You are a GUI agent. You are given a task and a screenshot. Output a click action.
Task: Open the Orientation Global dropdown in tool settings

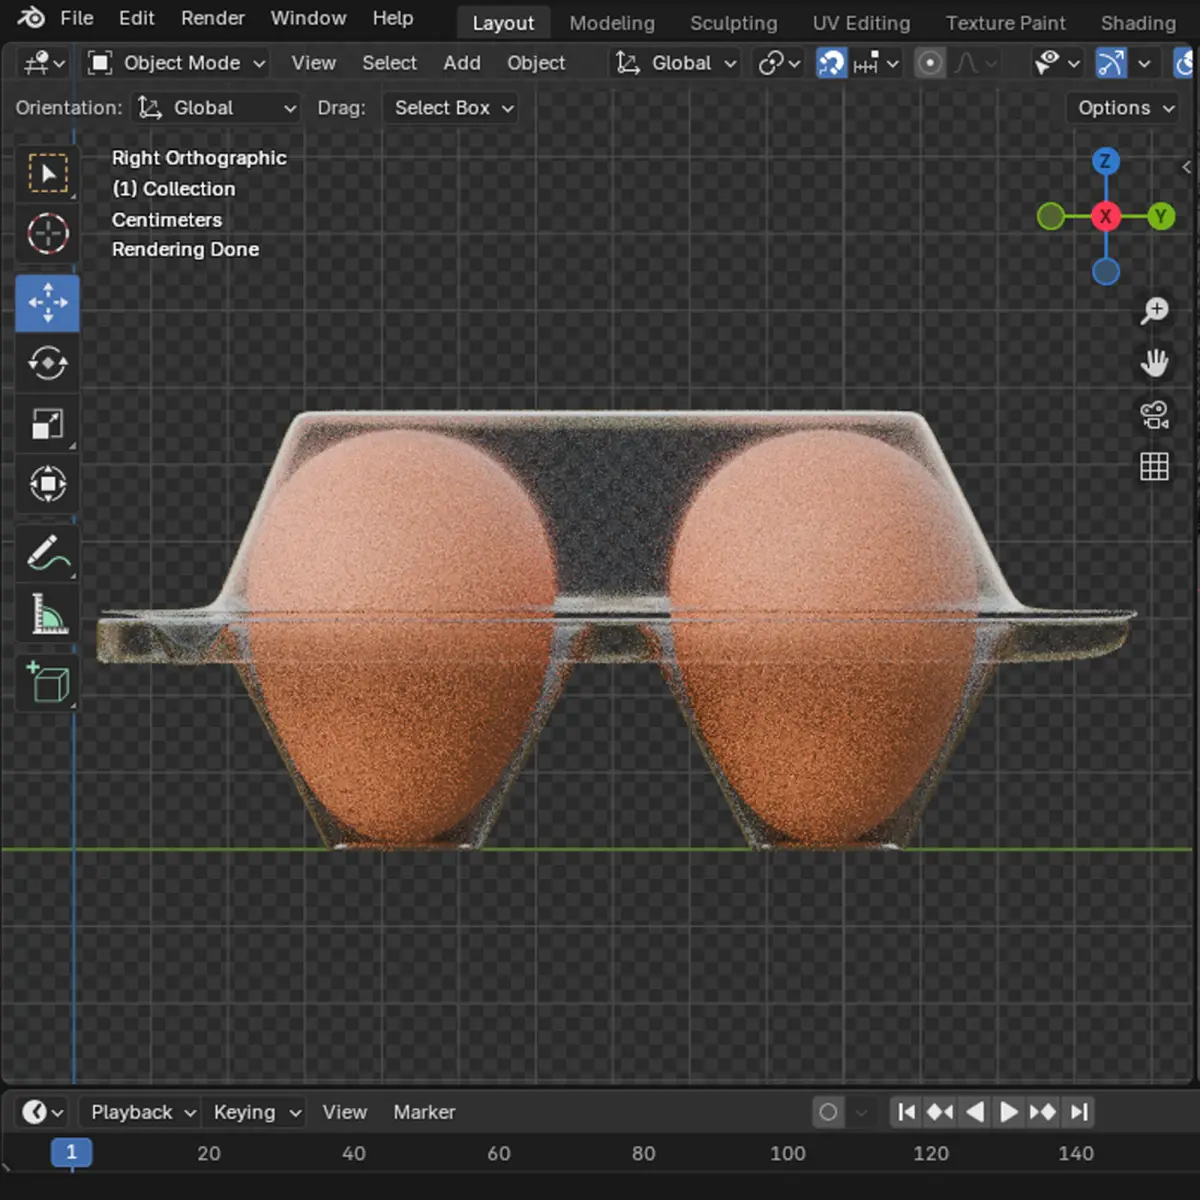[216, 108]
